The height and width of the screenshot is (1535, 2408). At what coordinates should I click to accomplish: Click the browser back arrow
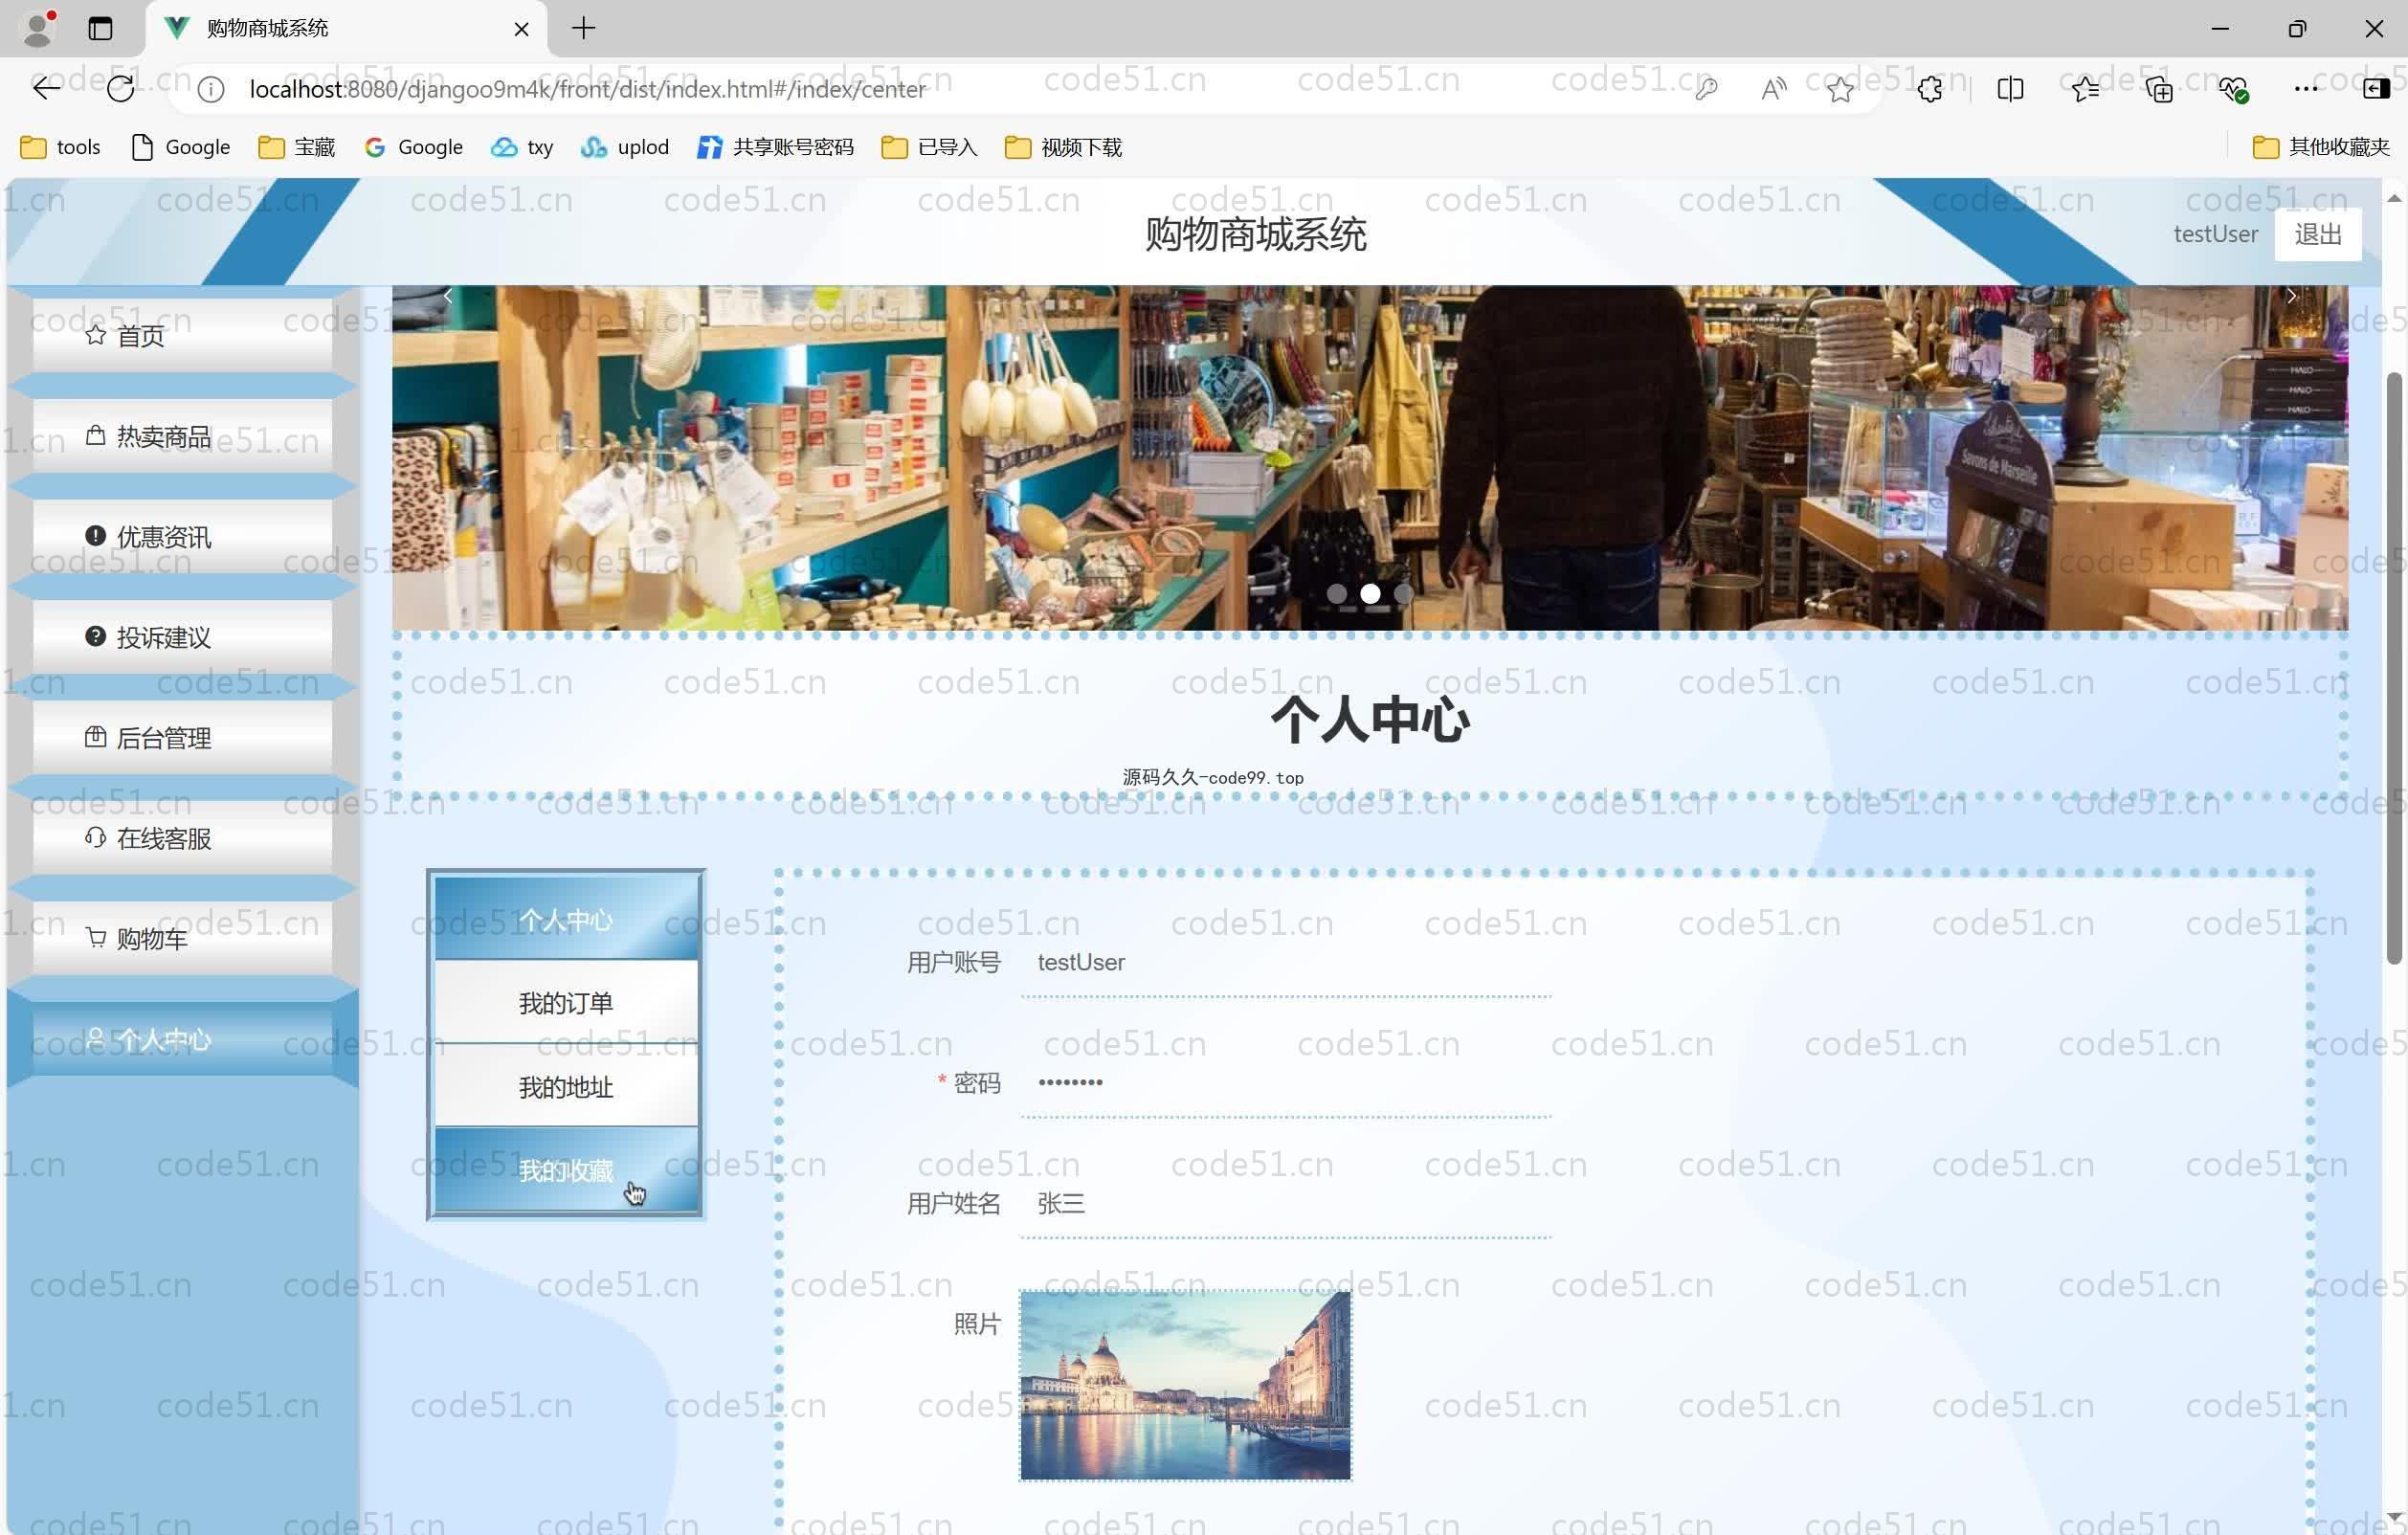(x=46, y=89)
